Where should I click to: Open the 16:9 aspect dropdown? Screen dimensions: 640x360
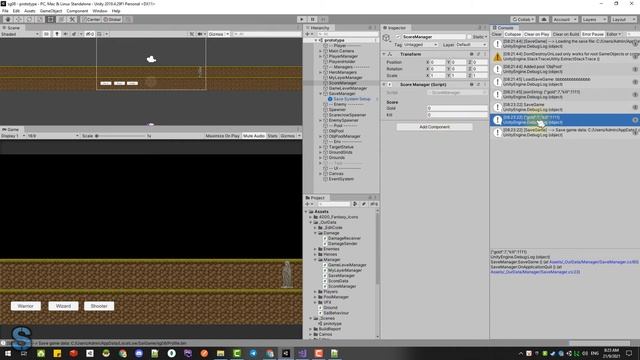tap(53, 136)
